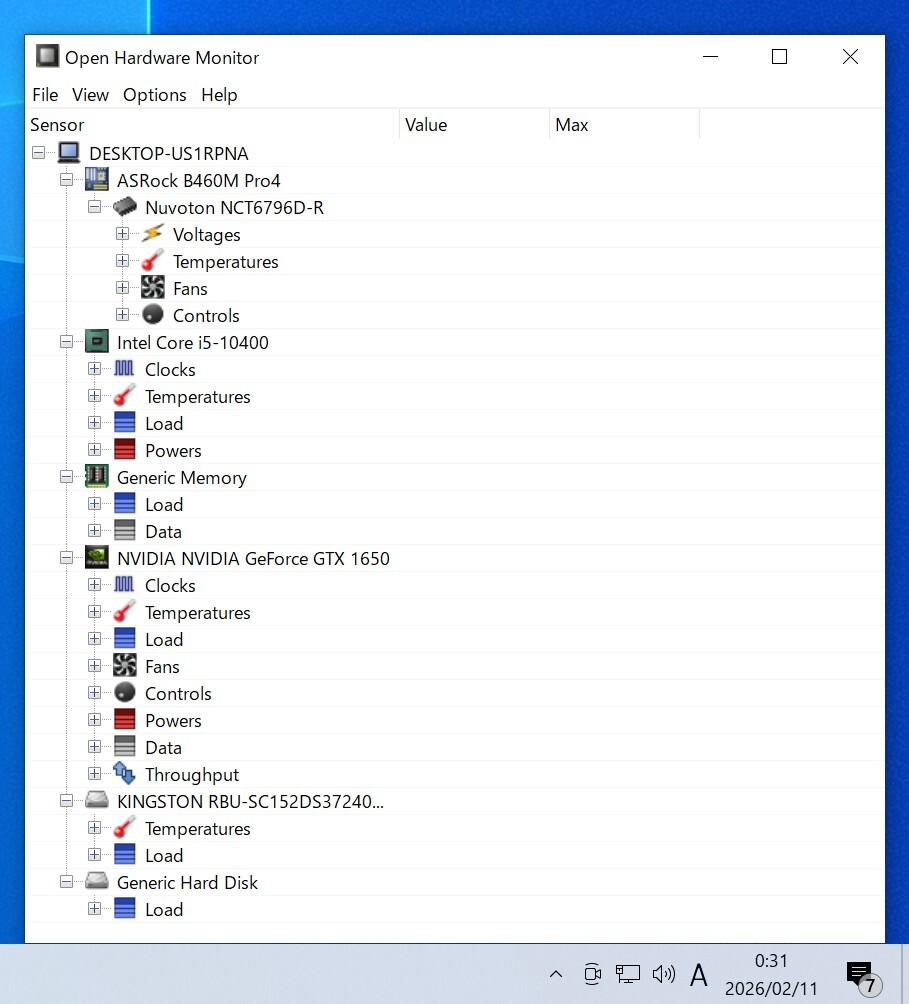Click the Generic Hard Disk drive icon
The height and width of the screenshot is (1004, 909).
click(97, 881)
